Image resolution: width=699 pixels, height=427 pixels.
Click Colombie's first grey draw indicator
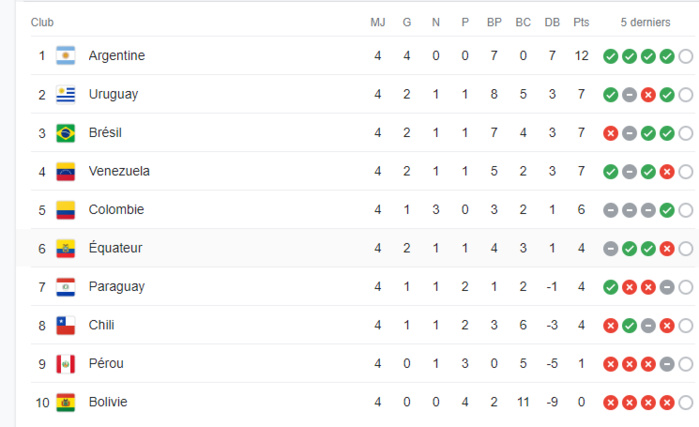pos(610,210)
